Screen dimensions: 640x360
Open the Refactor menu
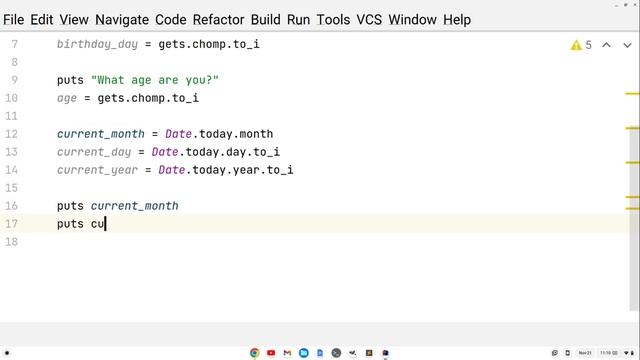218,20
